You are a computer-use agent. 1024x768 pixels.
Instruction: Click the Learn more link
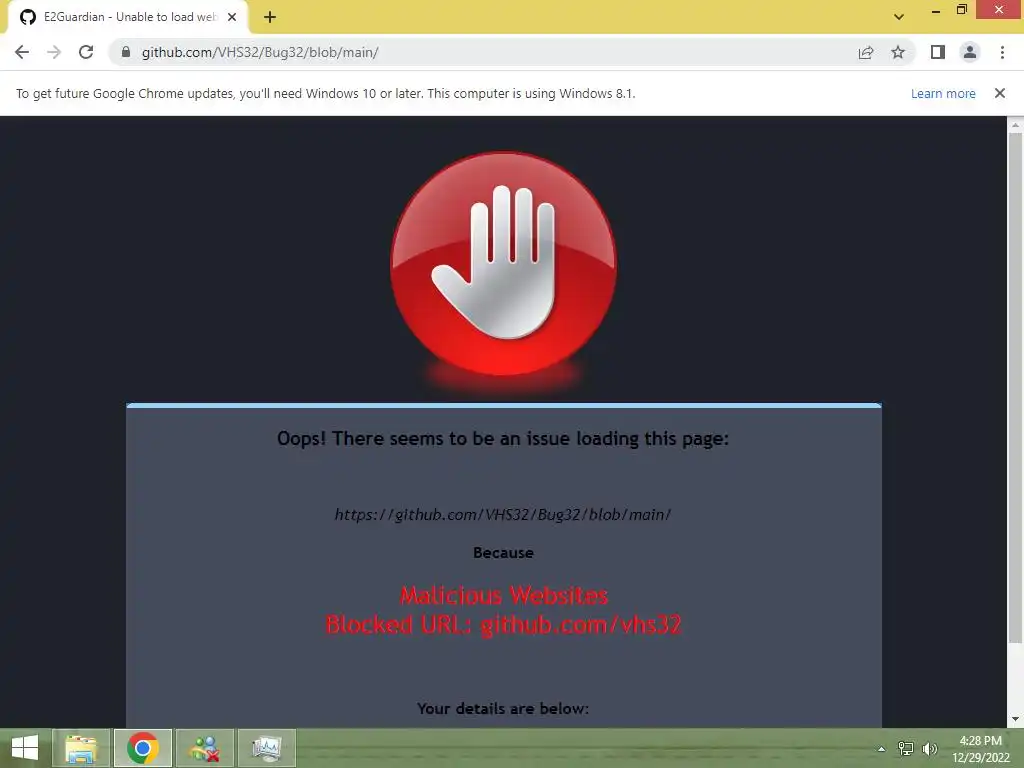pyautogui.click(x=943, y=93)
